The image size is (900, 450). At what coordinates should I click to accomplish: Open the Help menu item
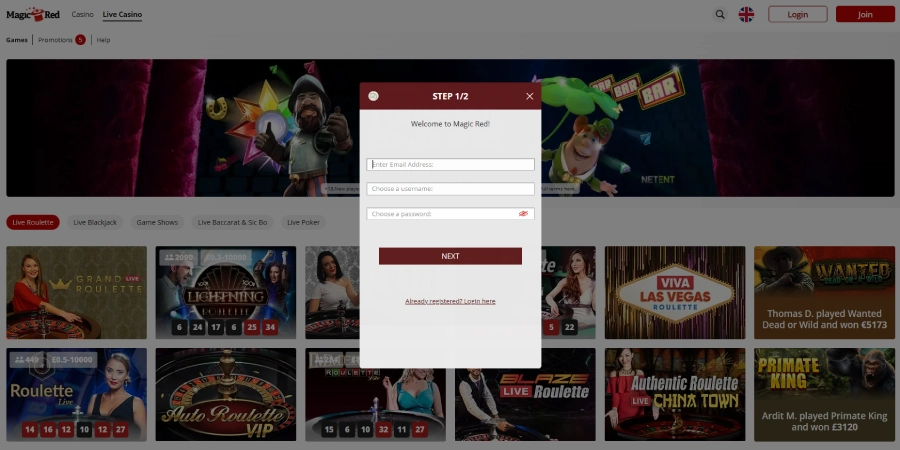click(103, 40)
